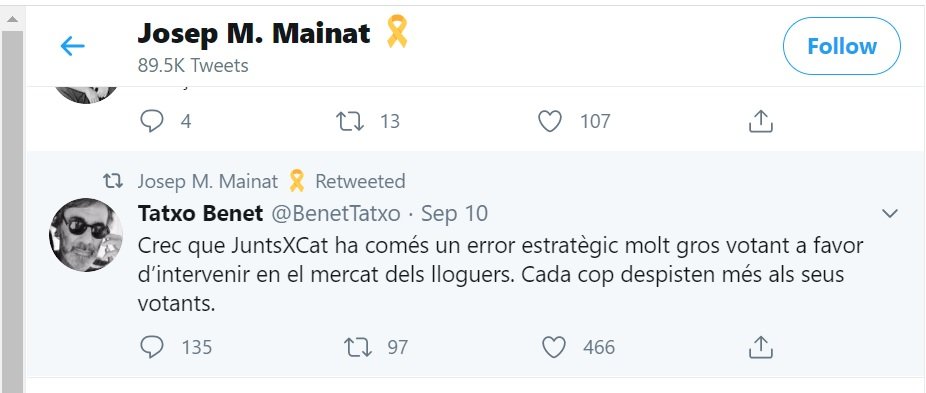Retweet Tatxo Benet's tweet
The height and width of the screenshot is (393, 926).
(358, 347)
